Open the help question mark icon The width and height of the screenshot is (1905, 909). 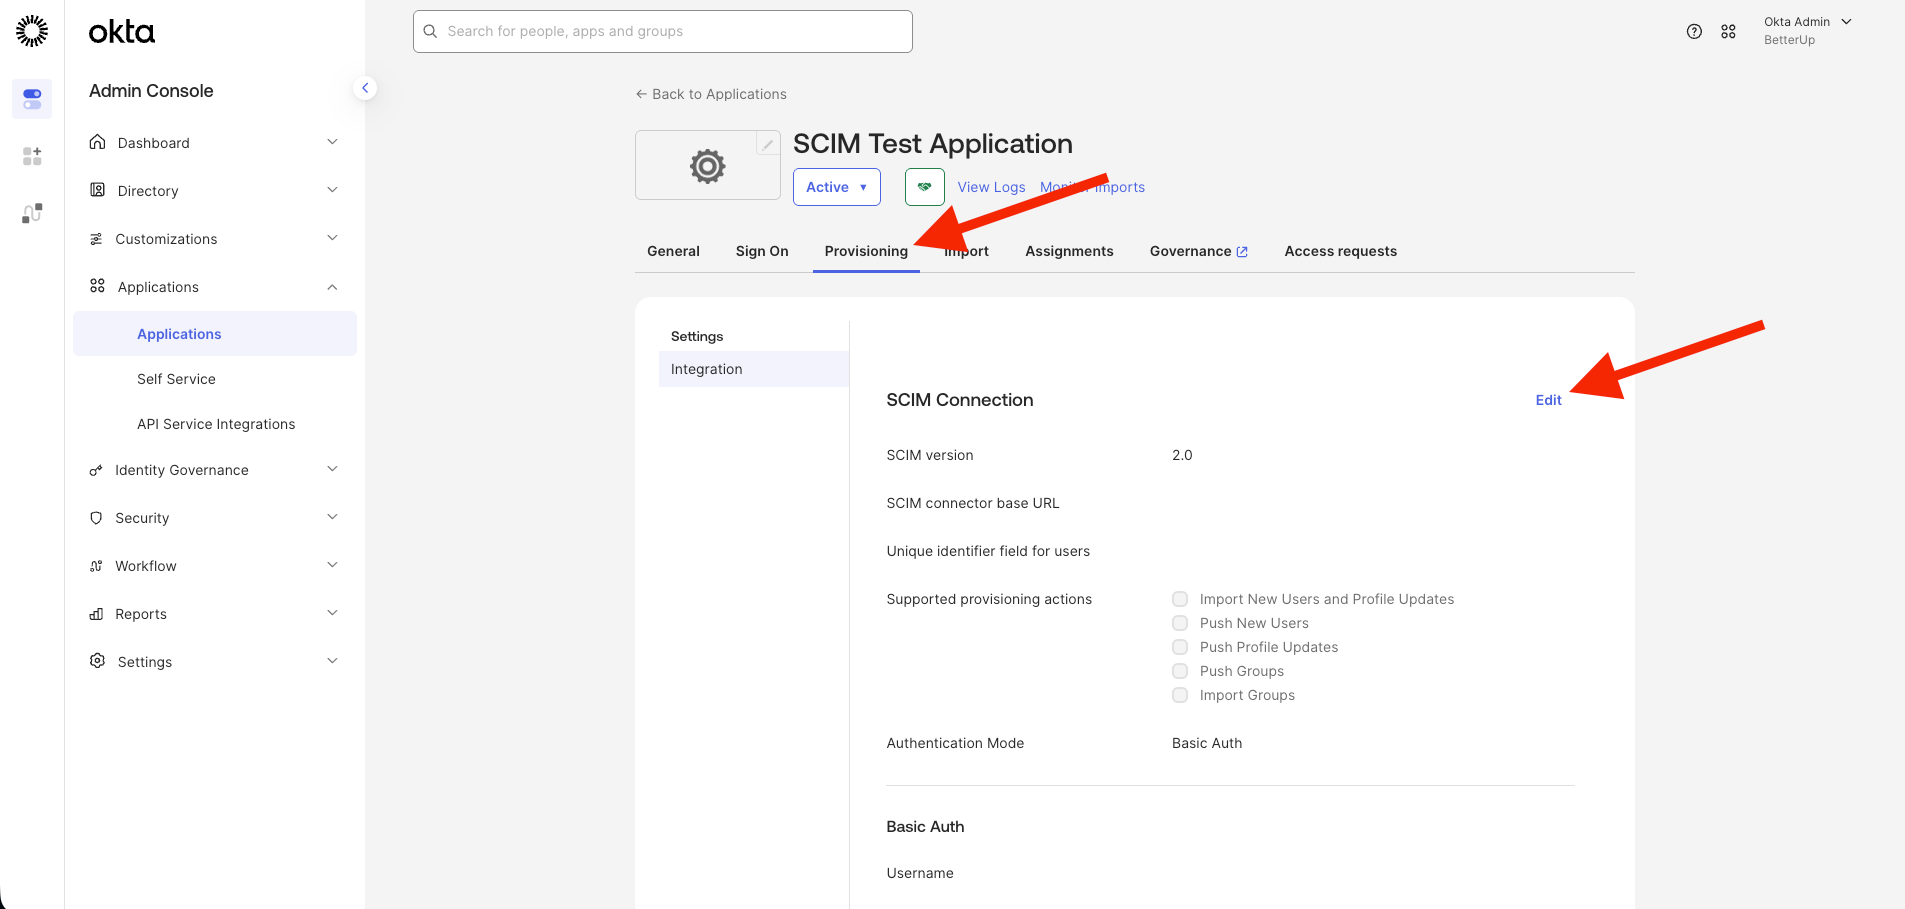tap(1694, 31)
